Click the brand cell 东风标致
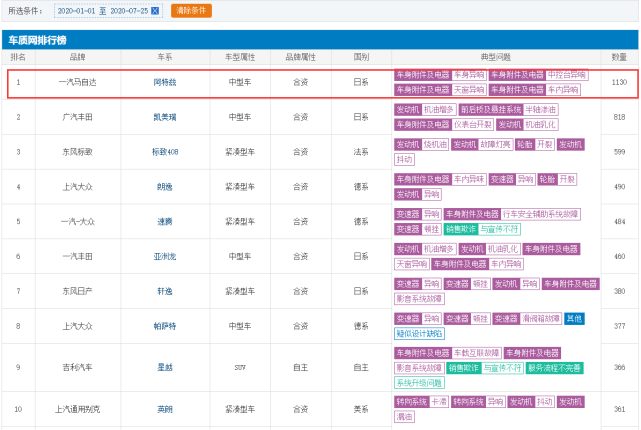Screen dimensions: 641x430 click(78, 152)
